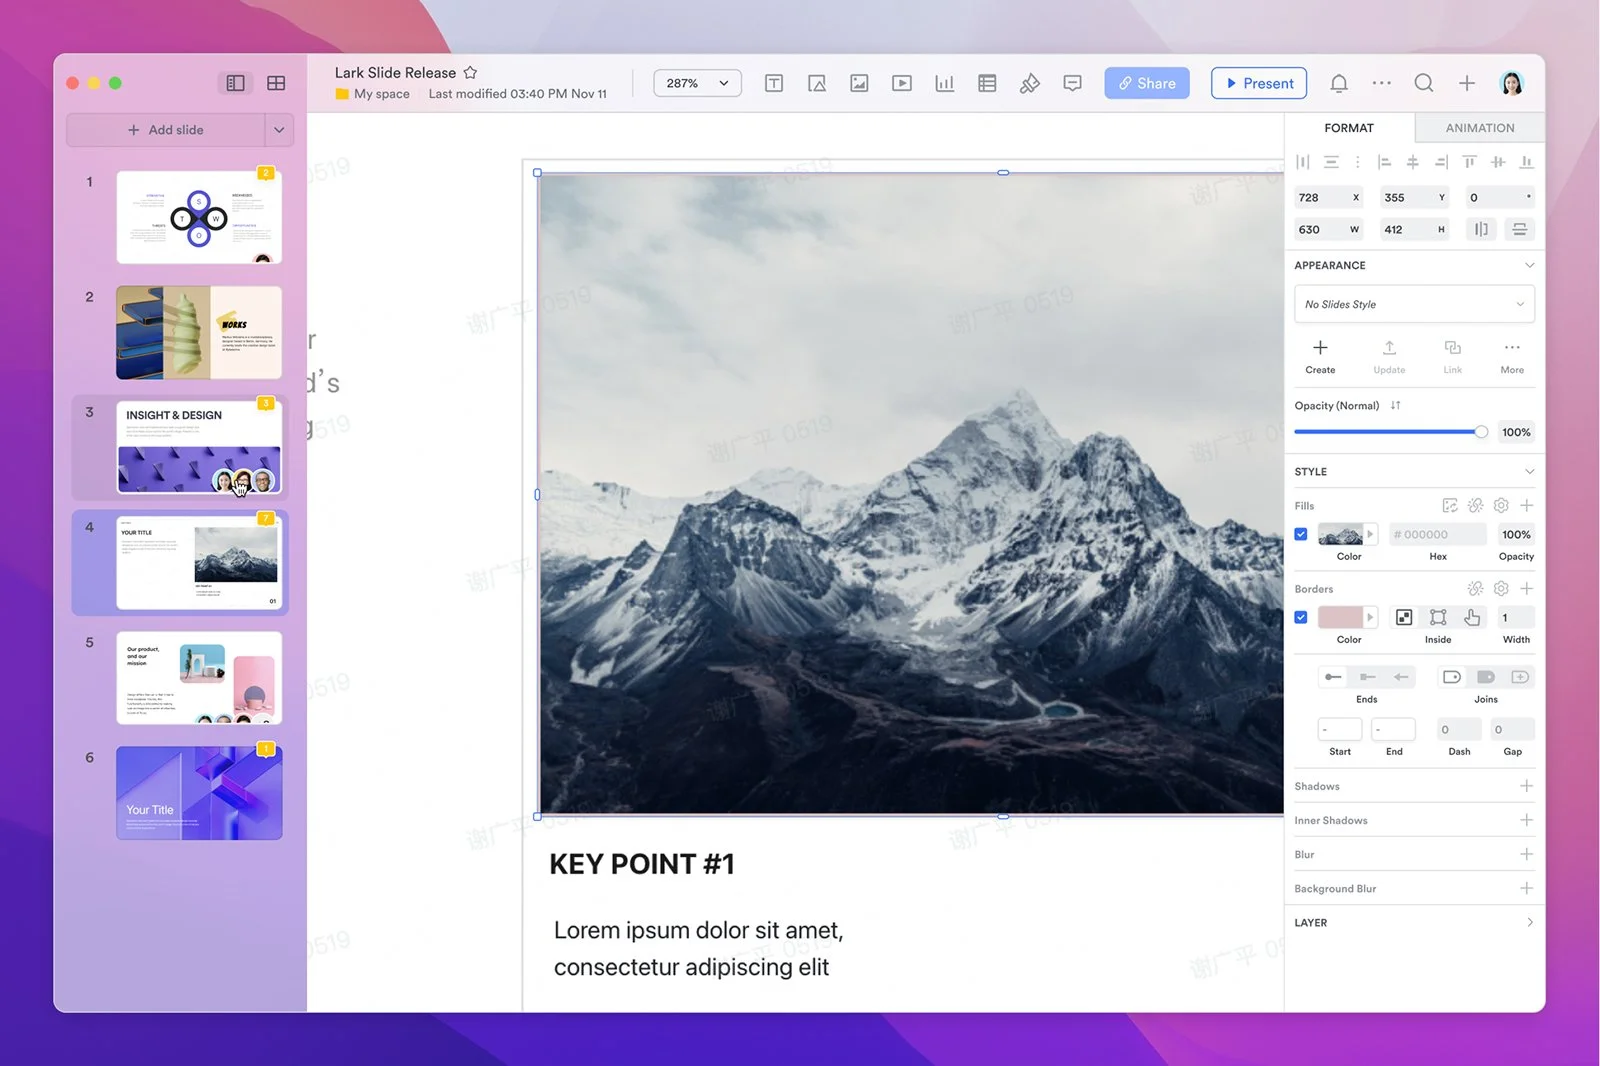
Task: Align the selection to vertical middle
Action: pyautogui.click(x=1498, y=162)
